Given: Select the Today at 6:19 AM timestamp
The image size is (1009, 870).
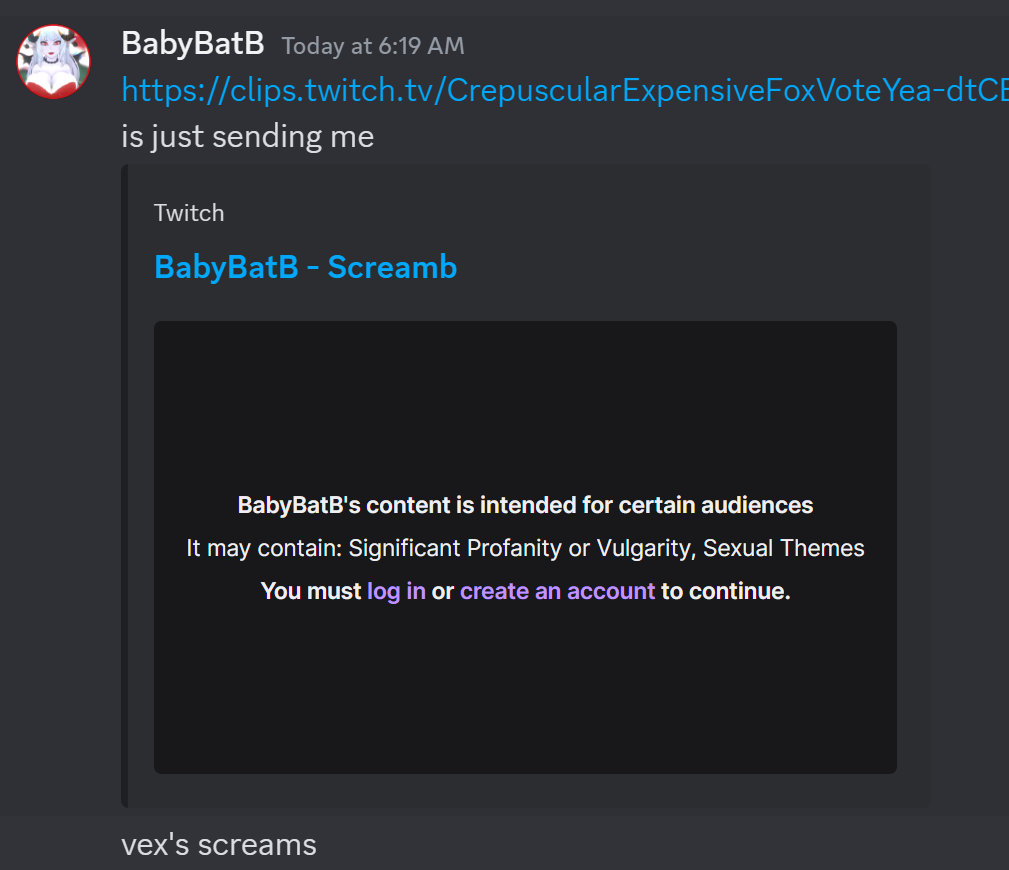Looking at the screenshot, I should pos(373,46).
